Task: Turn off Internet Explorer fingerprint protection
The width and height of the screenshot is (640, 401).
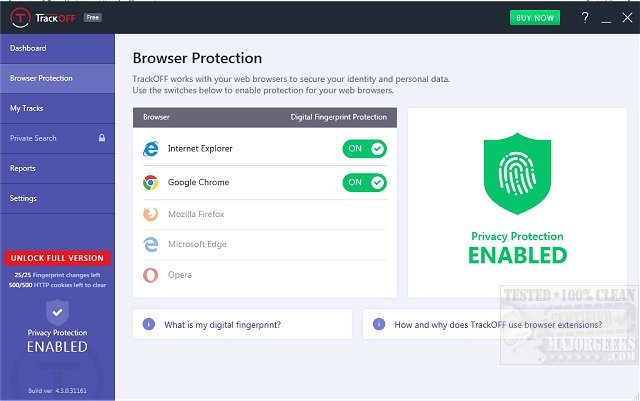Action: point(364,149)
